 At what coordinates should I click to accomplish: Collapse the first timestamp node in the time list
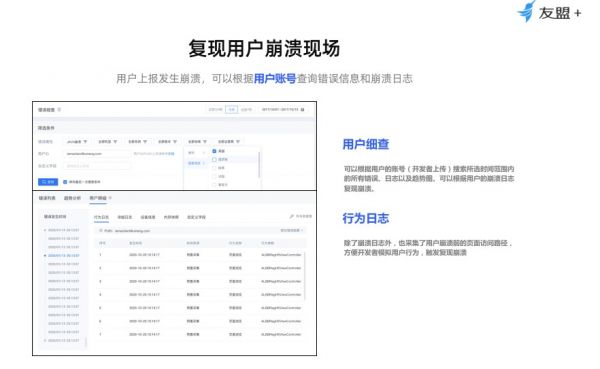point(45,230)
